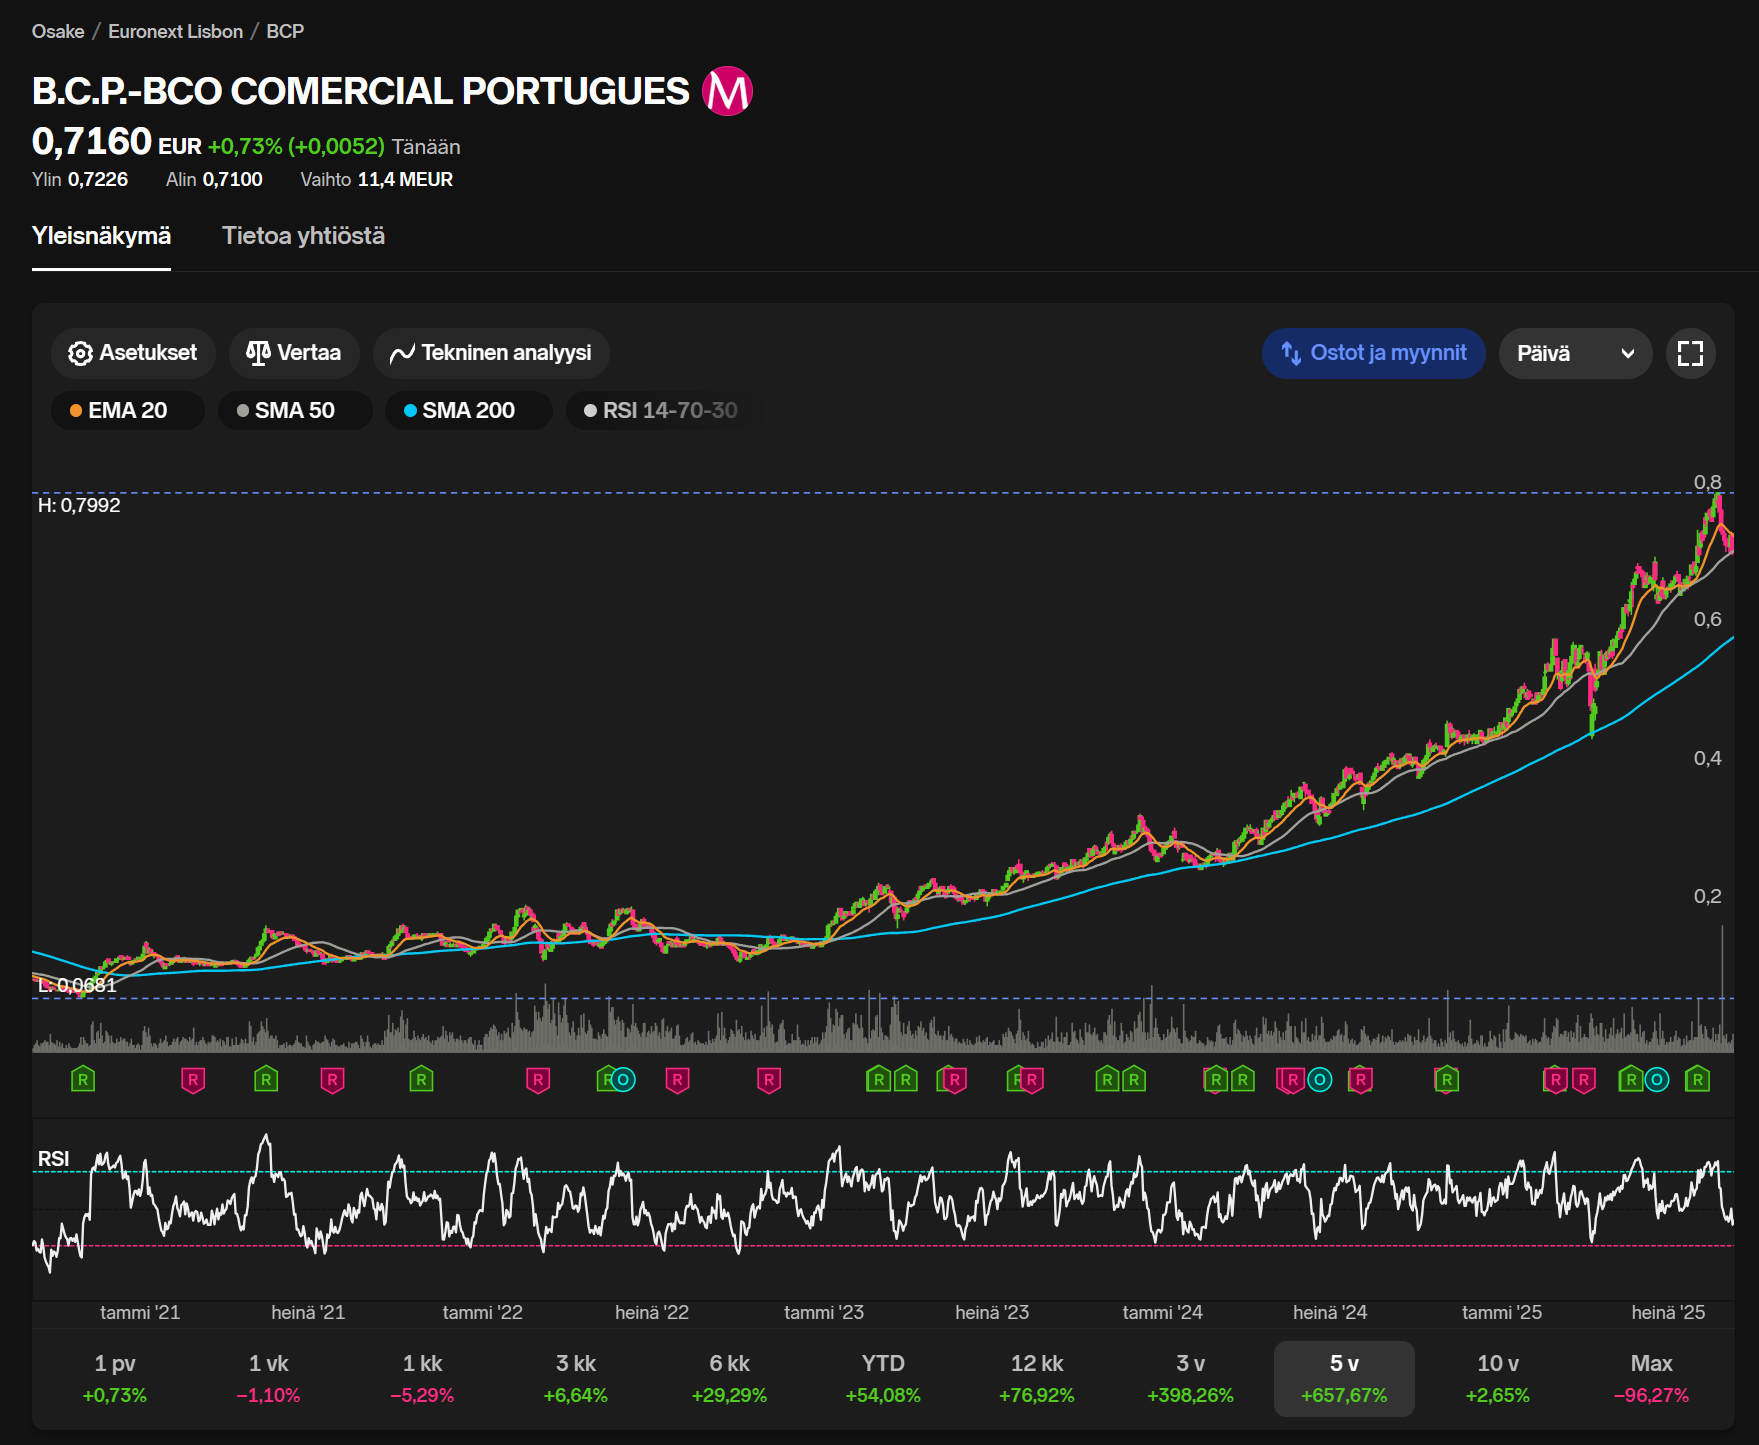This screenshot has height=1445, width=1759.
Task: Go to Osake breadcrumb link
Action: [x=58, y=31]
